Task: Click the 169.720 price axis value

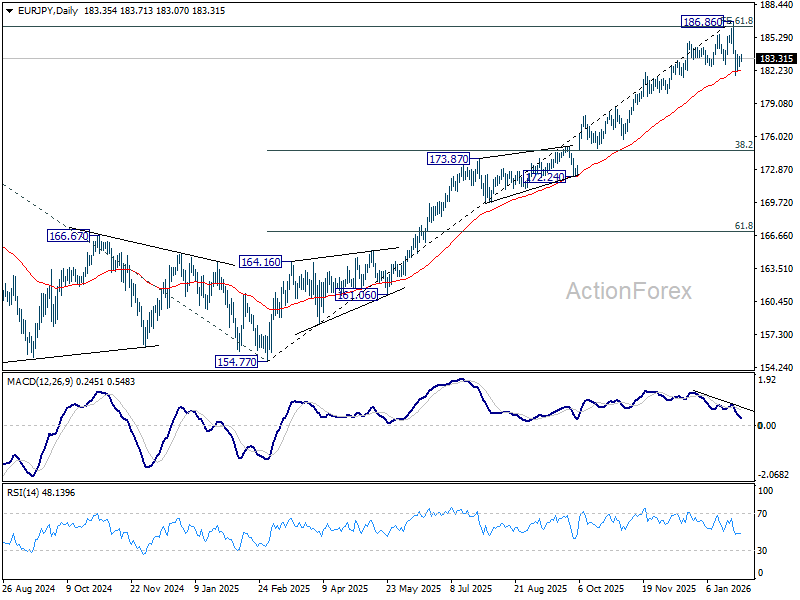Action: 777,203
